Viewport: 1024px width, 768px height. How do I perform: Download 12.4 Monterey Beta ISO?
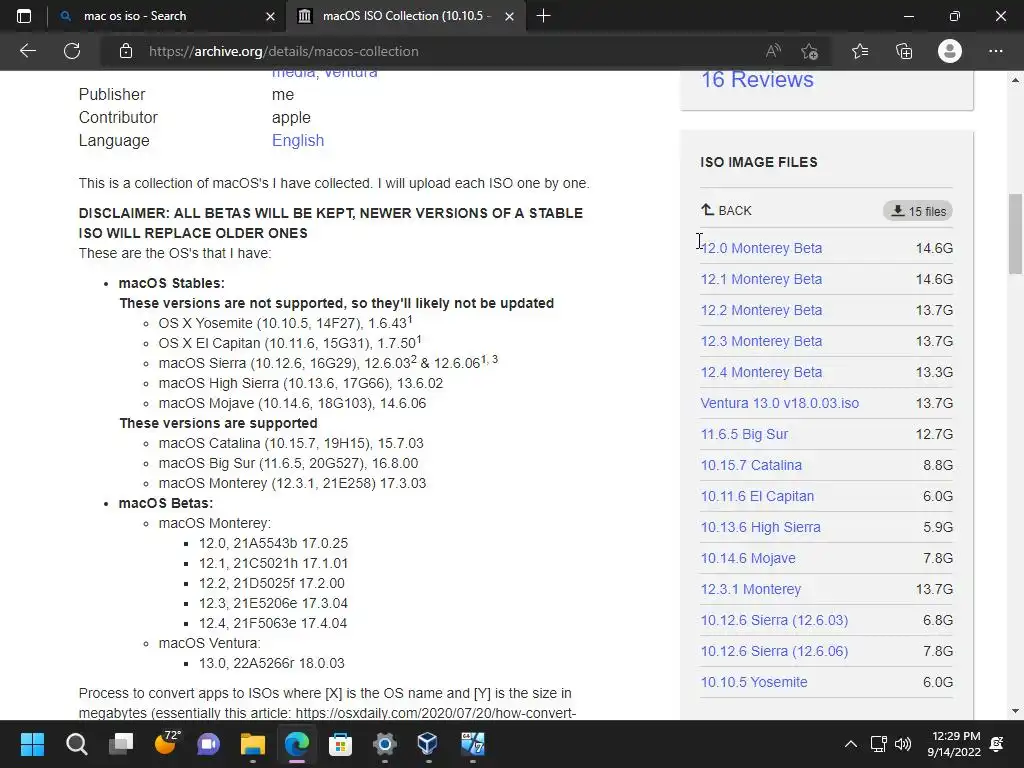point(761,372)
